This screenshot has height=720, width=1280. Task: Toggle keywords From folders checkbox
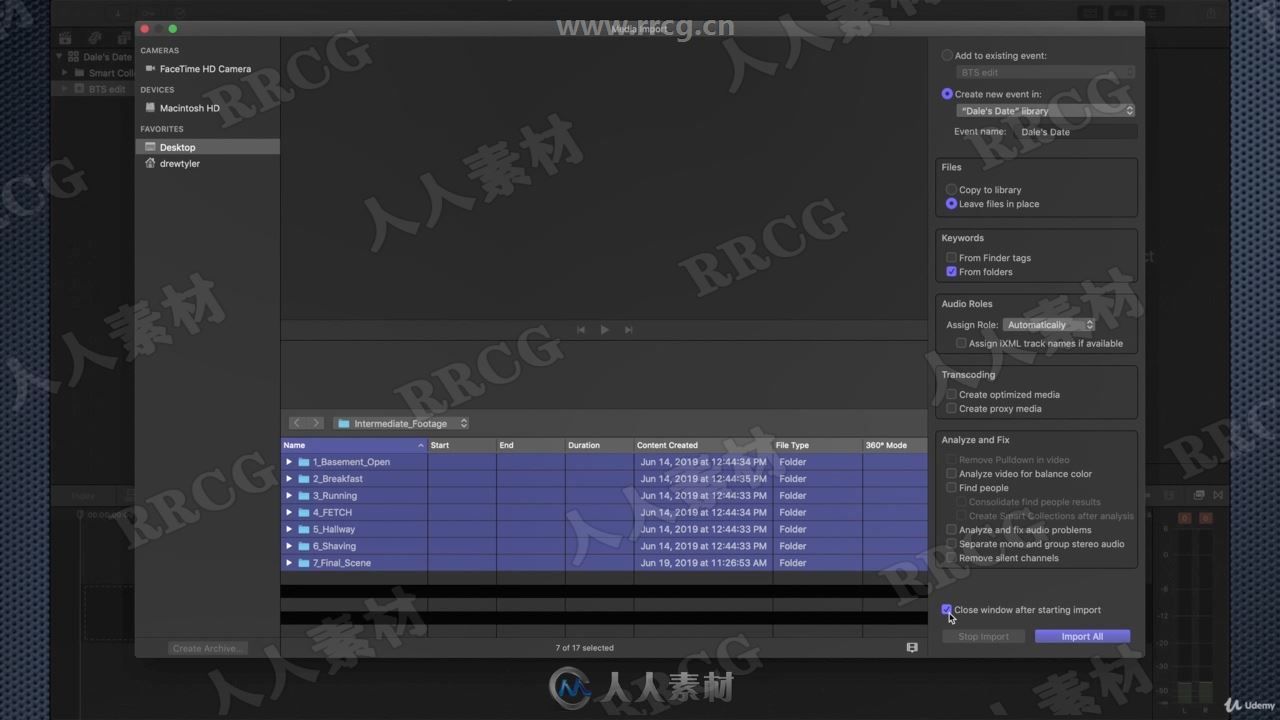tap(951, 272)
